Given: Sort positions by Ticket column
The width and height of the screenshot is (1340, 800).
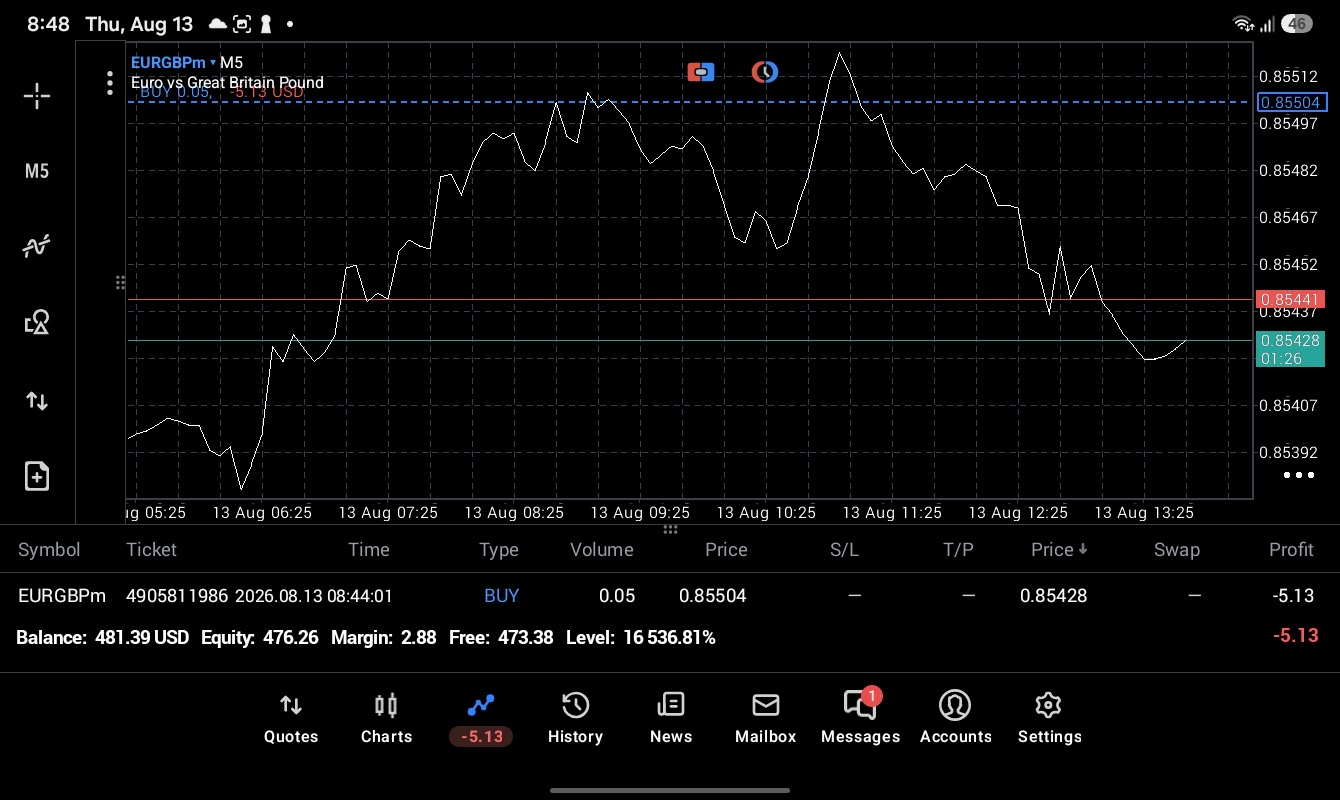Looking at the screenshot, I should point(151,550).
